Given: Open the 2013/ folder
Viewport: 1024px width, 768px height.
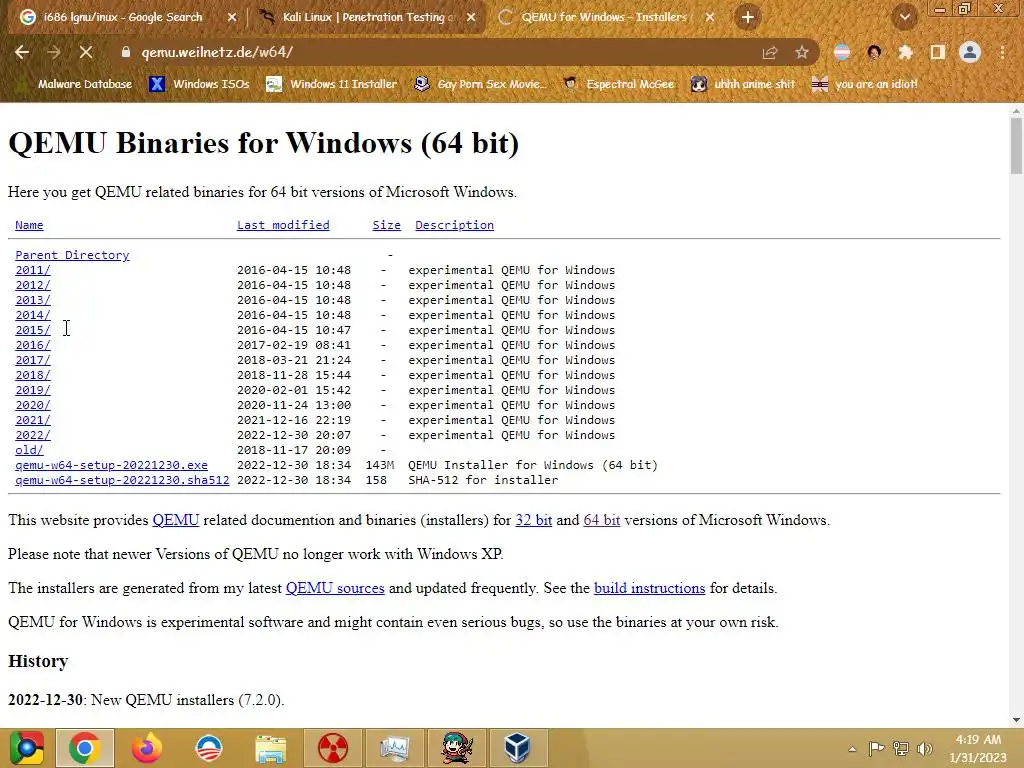Looking at the screenshot, I should tap(33, 300).
